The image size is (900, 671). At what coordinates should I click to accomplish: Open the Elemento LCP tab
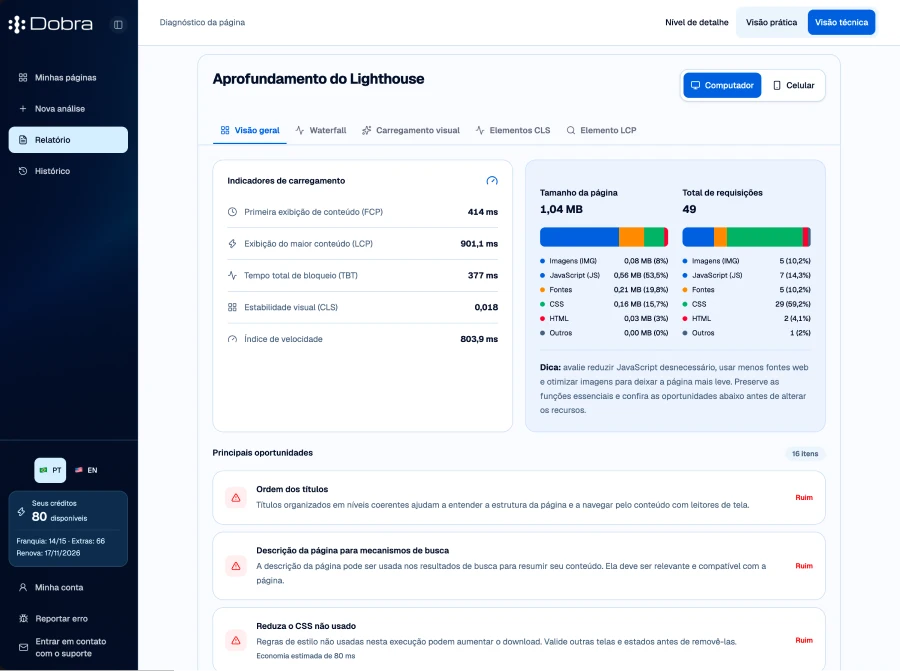[601, 130]
